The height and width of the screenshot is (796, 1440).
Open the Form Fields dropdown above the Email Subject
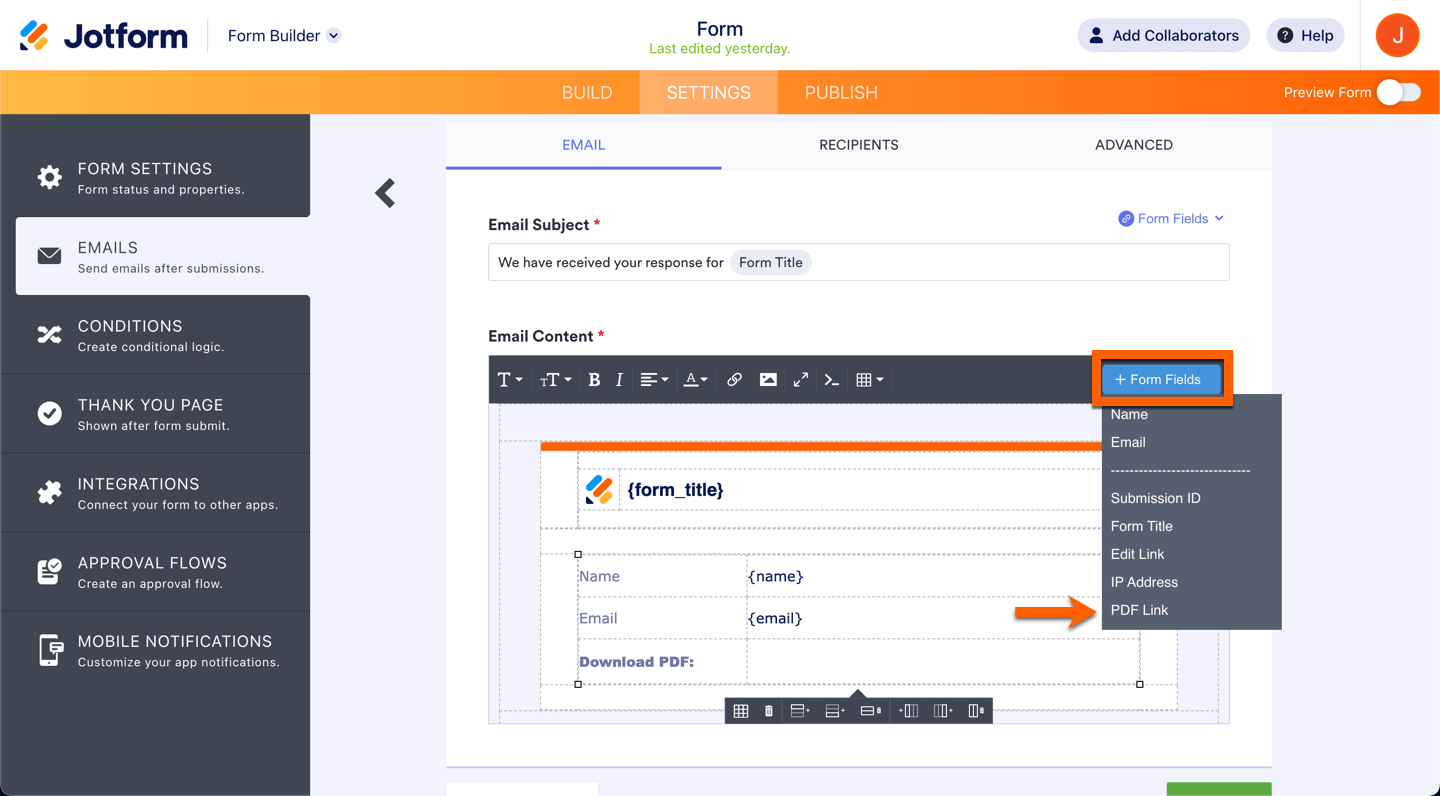click(1171, 219)
